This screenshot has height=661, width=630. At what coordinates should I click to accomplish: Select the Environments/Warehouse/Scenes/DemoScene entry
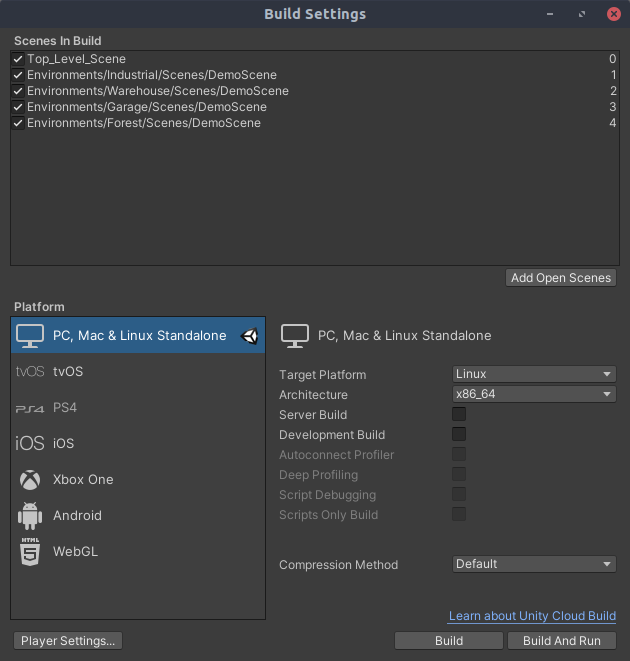pyautogui.click(x=315, y=91)
